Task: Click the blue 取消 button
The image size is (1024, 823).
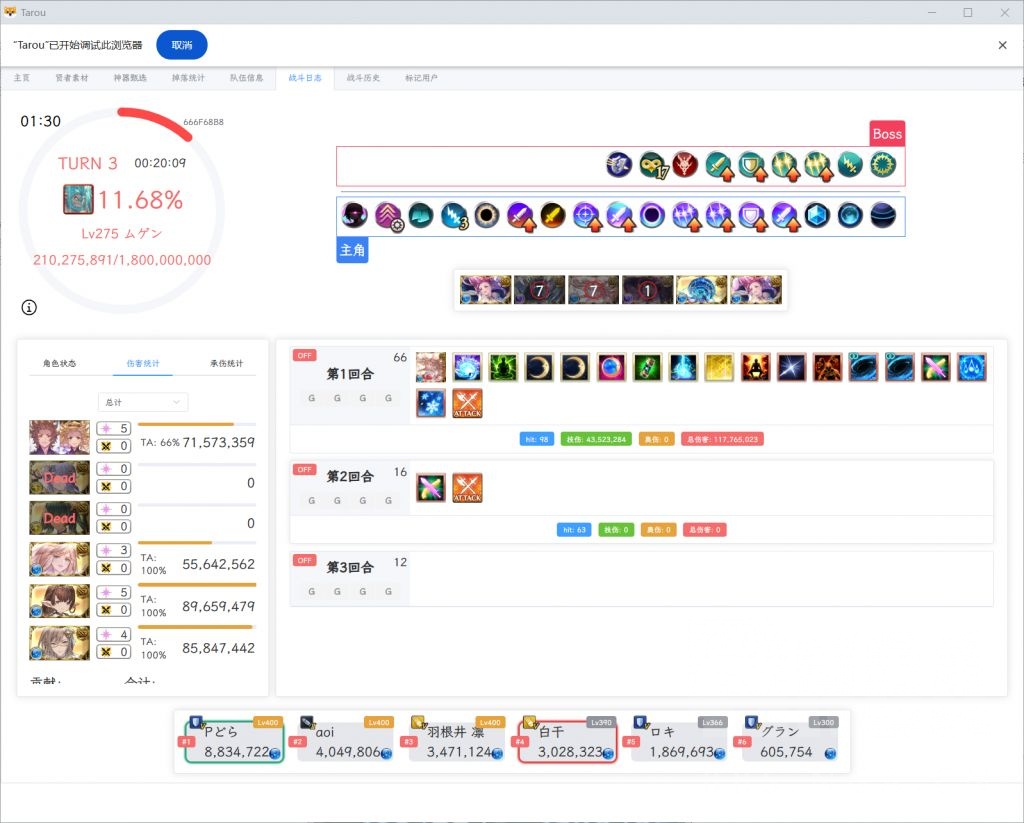Action: pos(182,45)
